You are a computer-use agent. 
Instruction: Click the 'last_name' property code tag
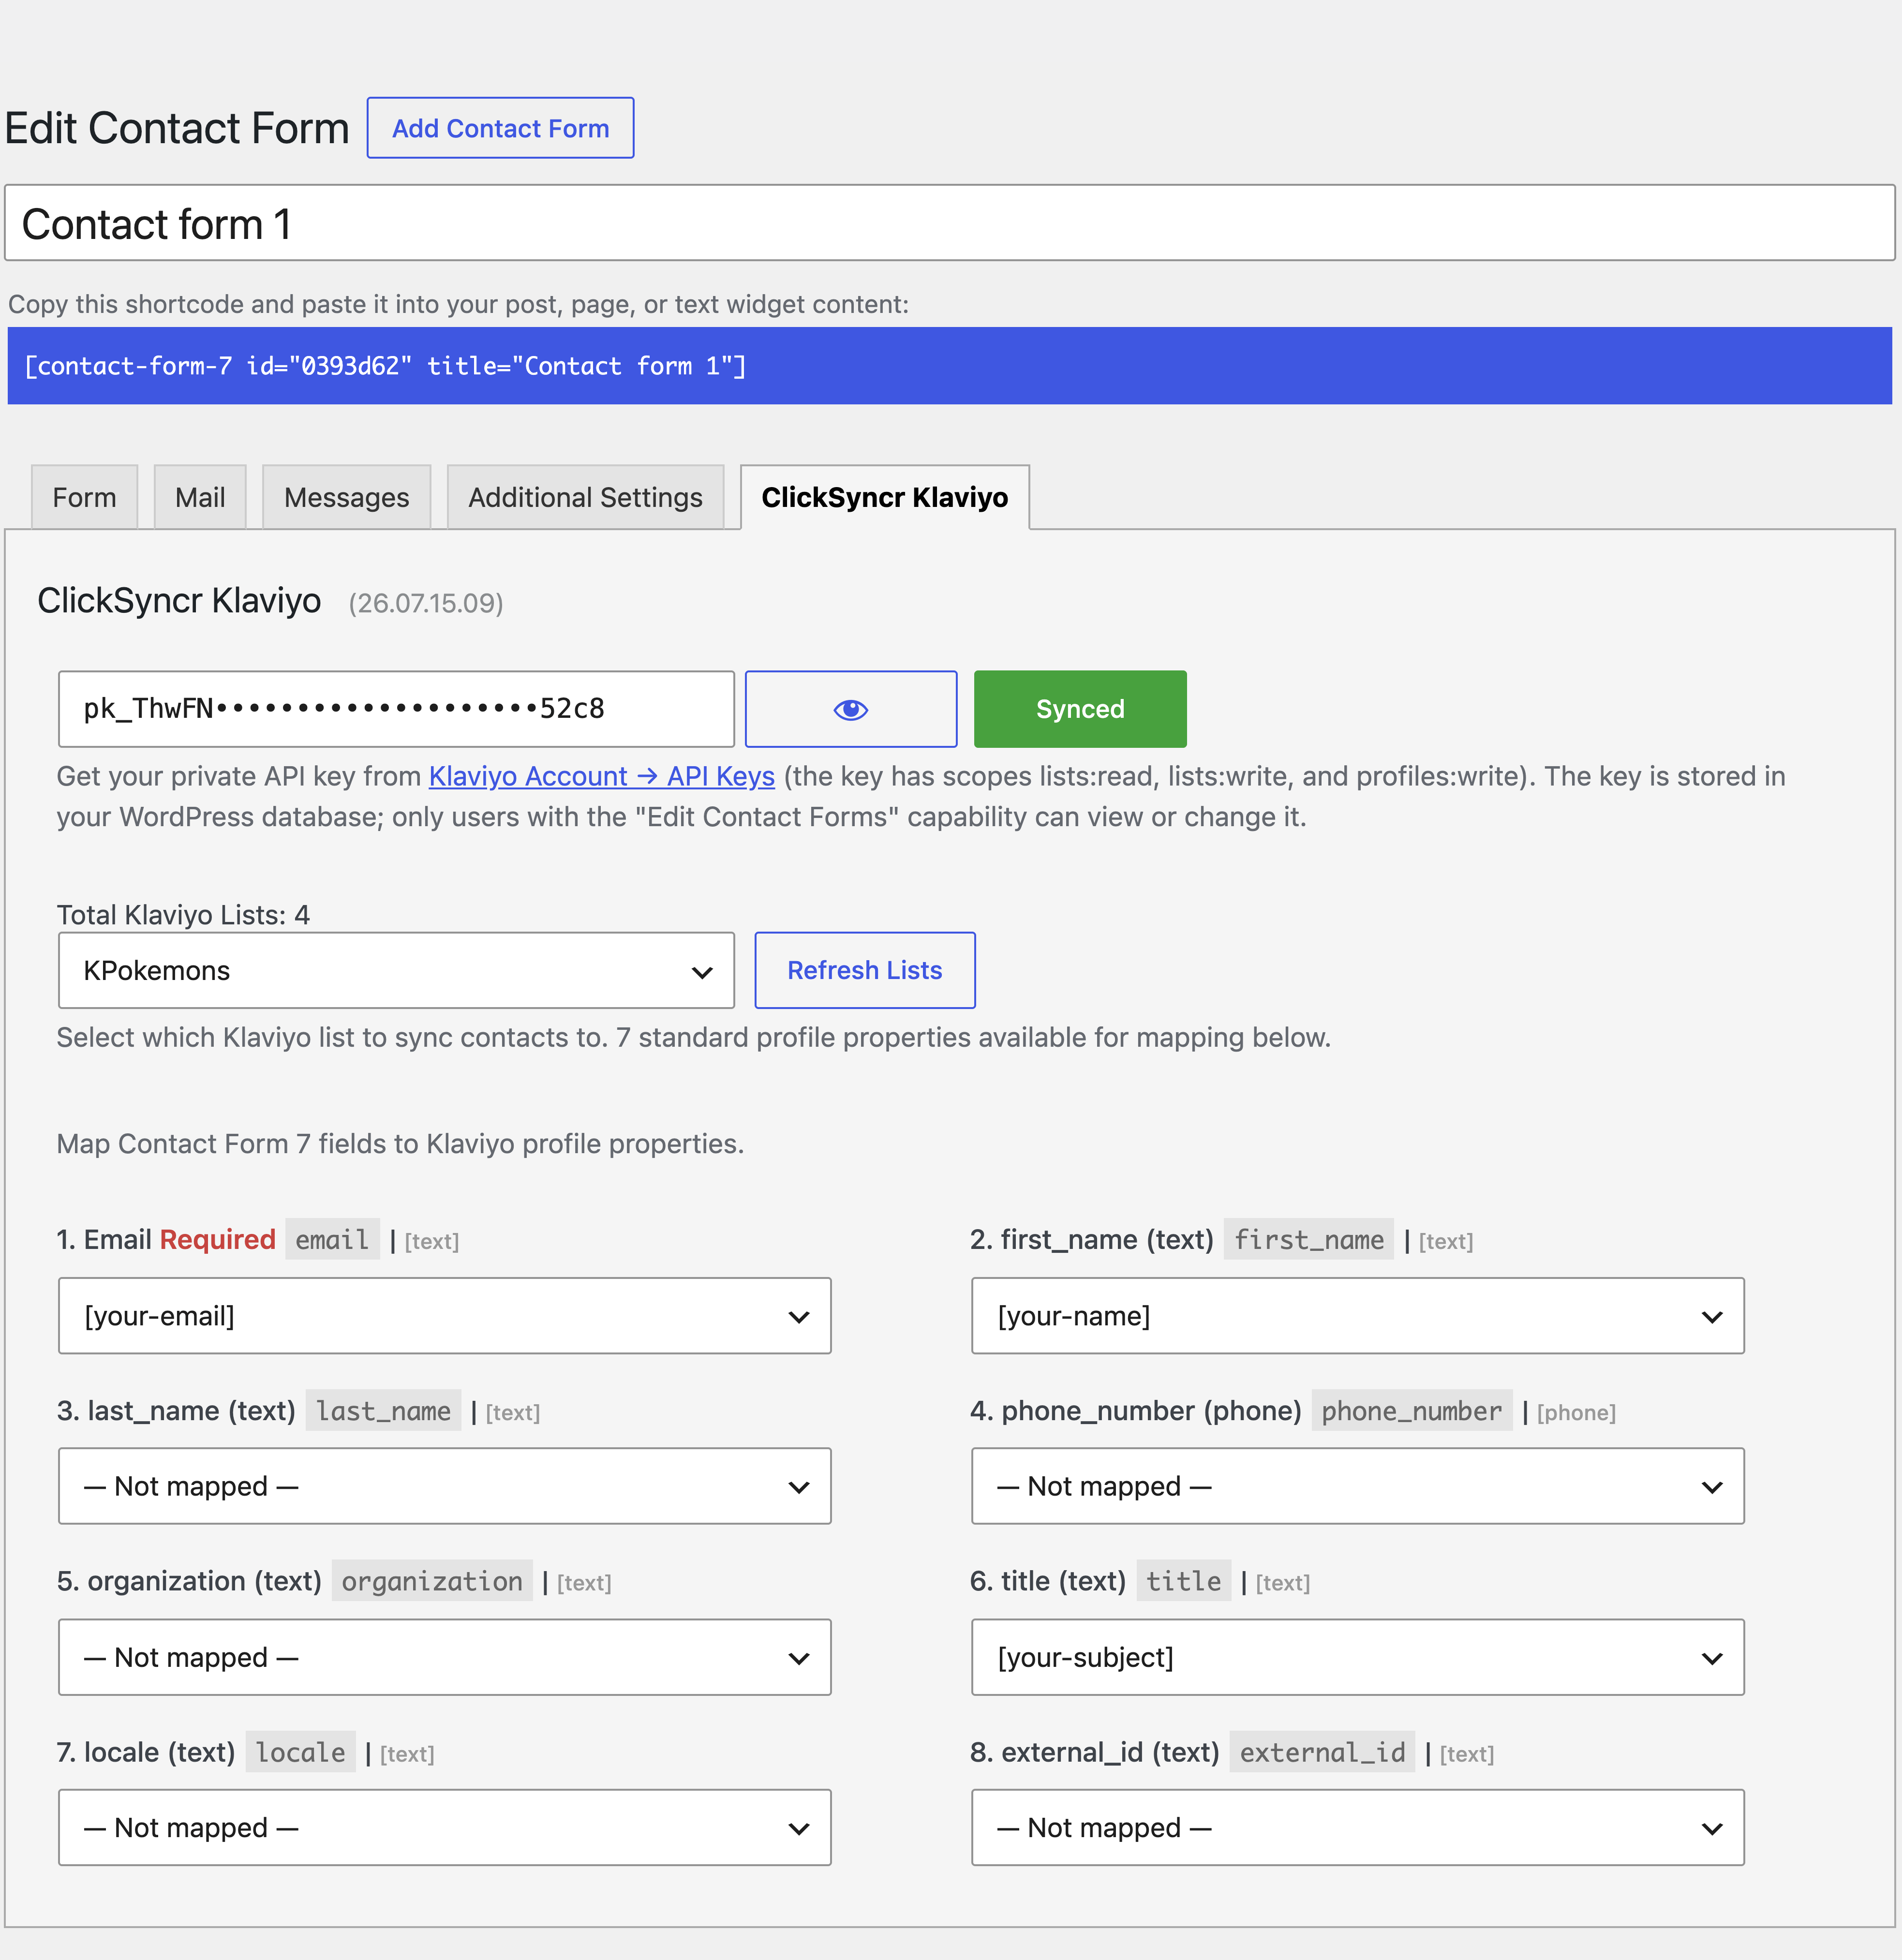tap(383, 1411)
